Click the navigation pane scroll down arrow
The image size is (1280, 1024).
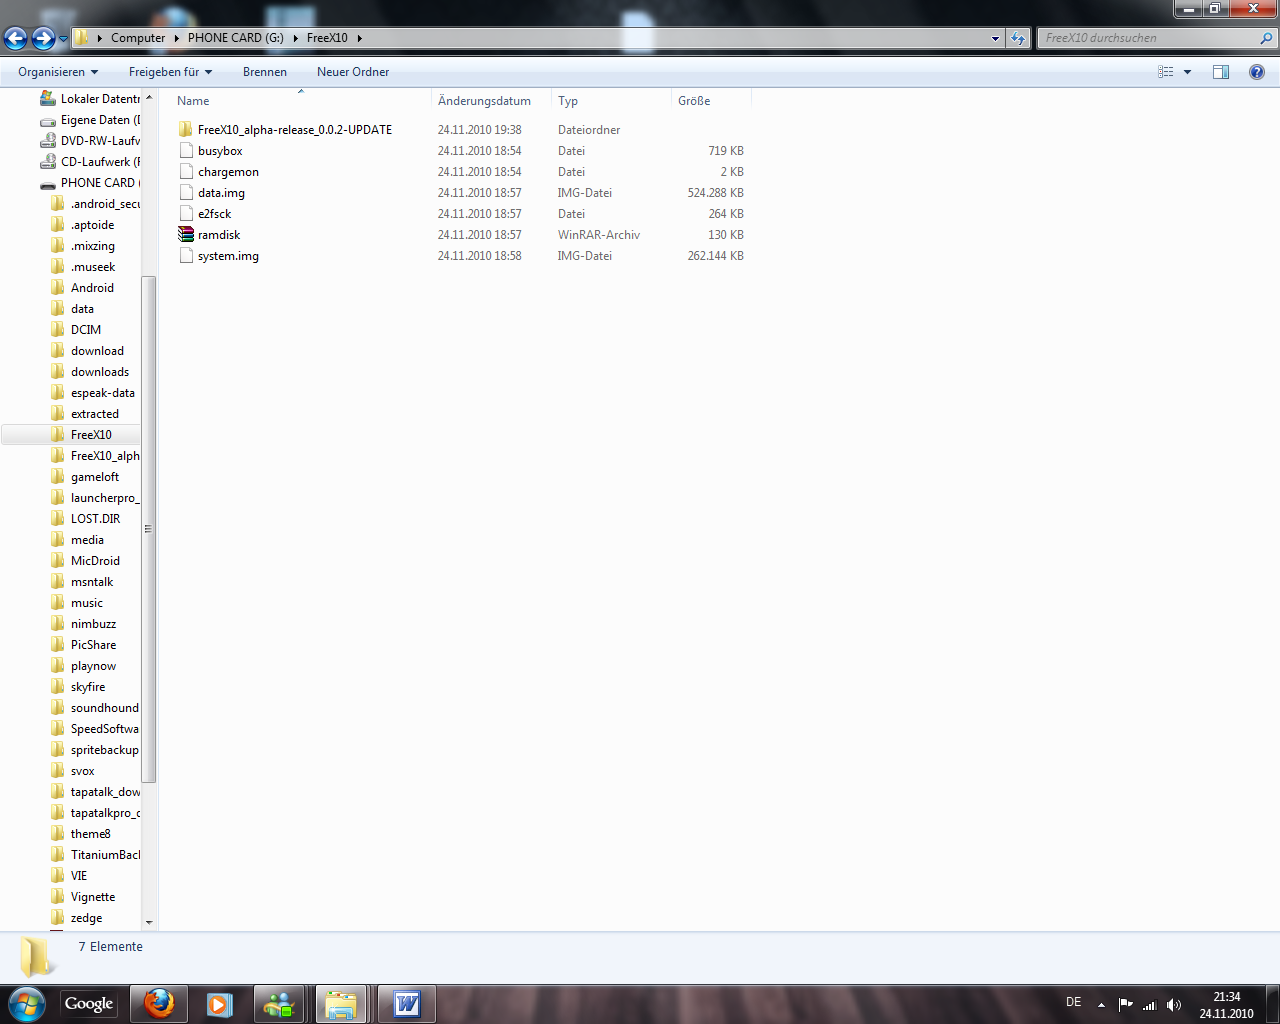(149, 922)
